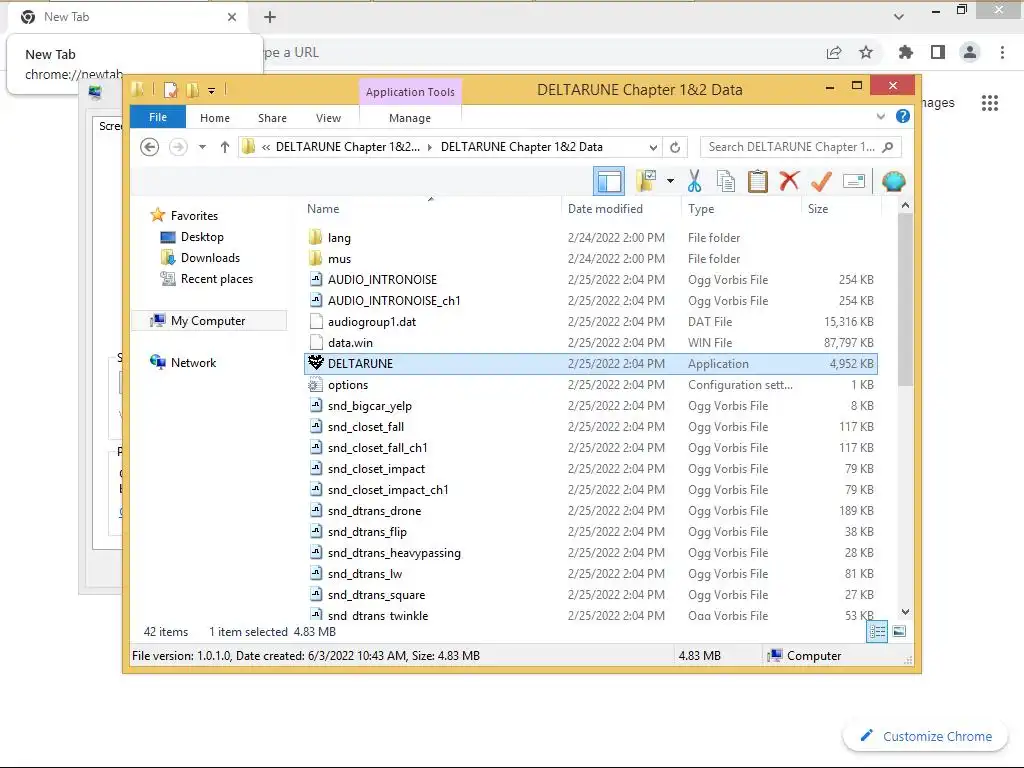Select snd_dtrans_heavypassing file
Viewport: 1024px width, 768px height.
[590, 552]
